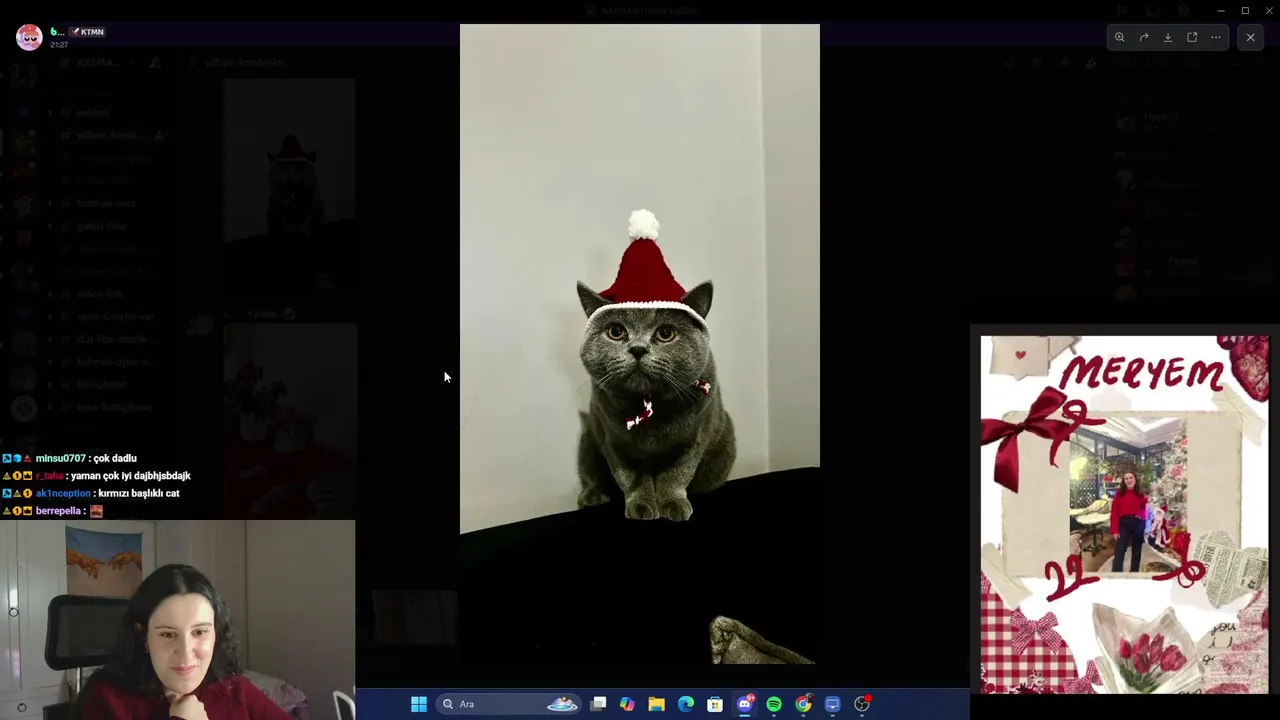1280x720 pixels.
Task: Download the cat image
Action: pyautogui.click(x=1168, y=37)
